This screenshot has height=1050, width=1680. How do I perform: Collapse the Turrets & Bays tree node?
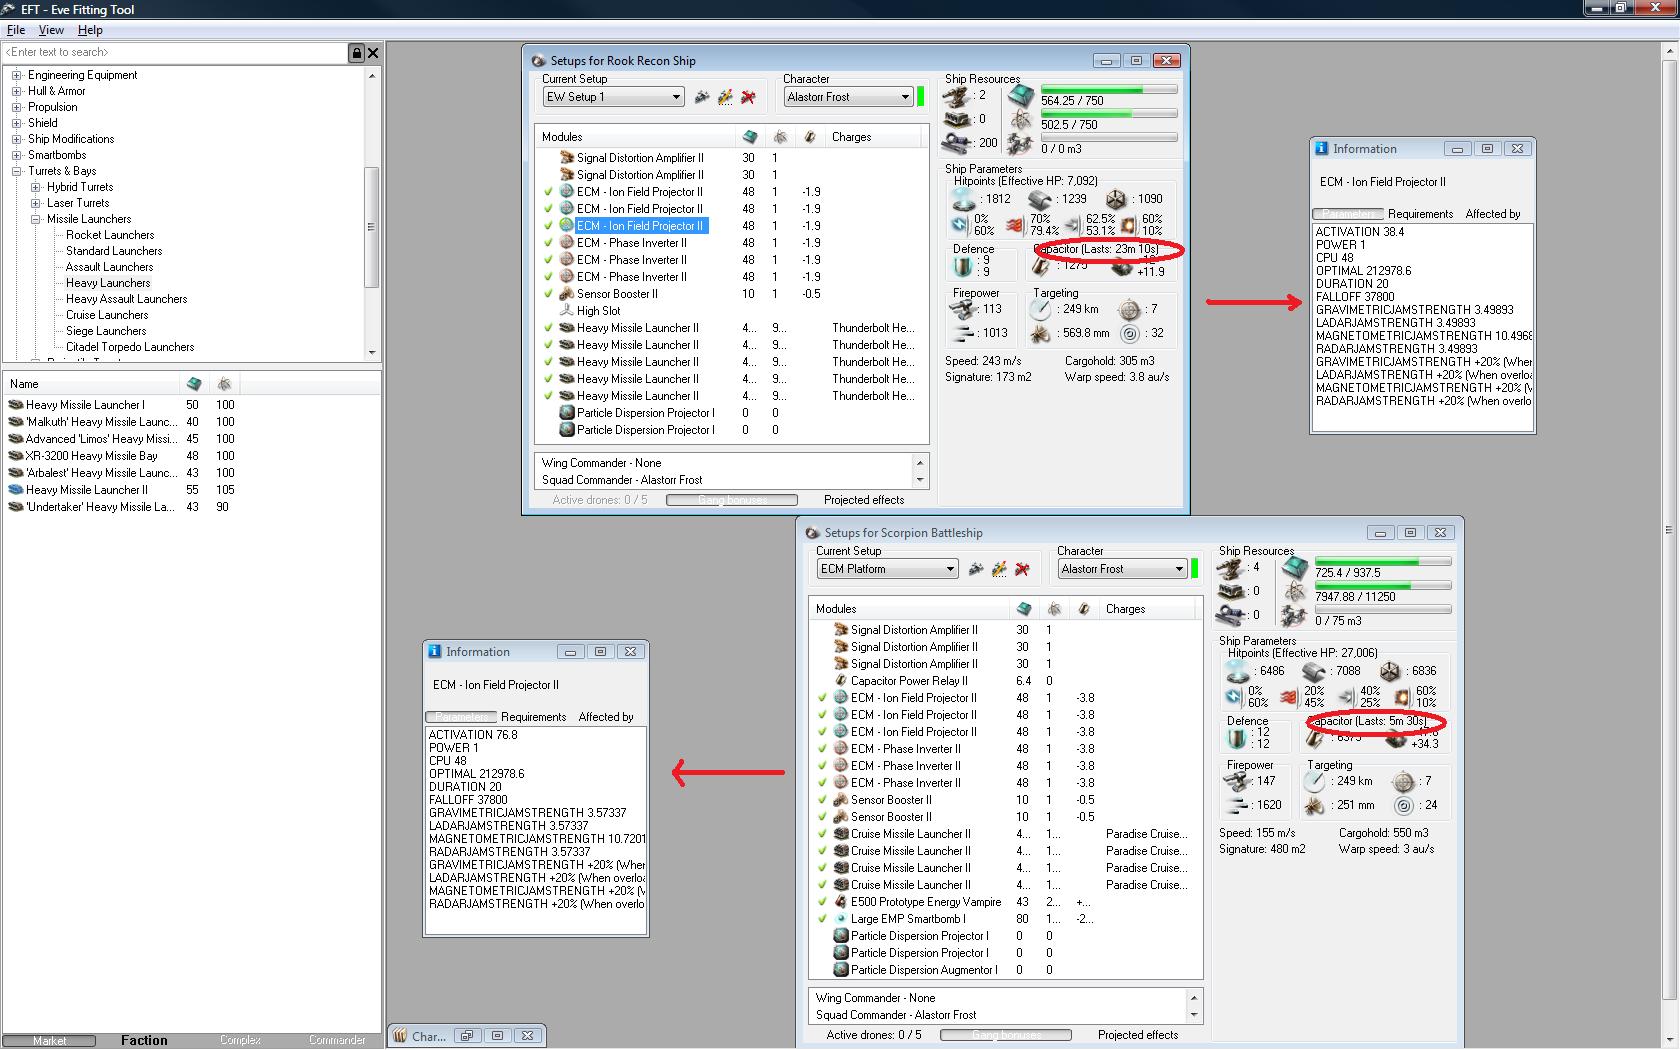16,171
